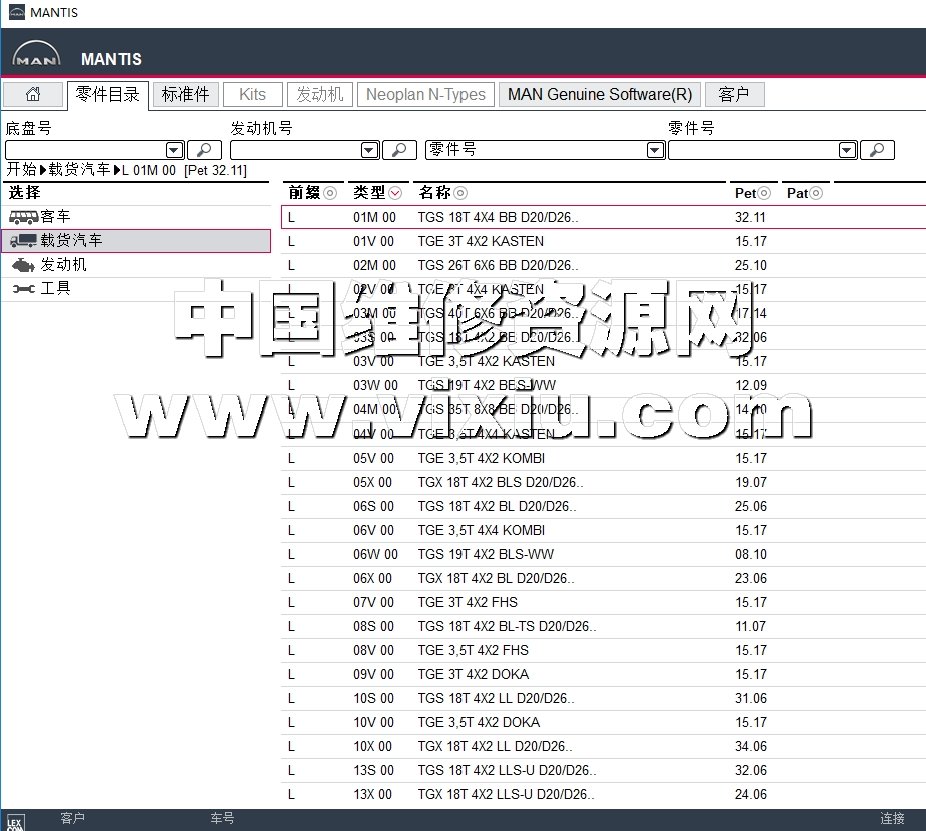
Task: Click the MAN logo in header
Action: point(36,58)
